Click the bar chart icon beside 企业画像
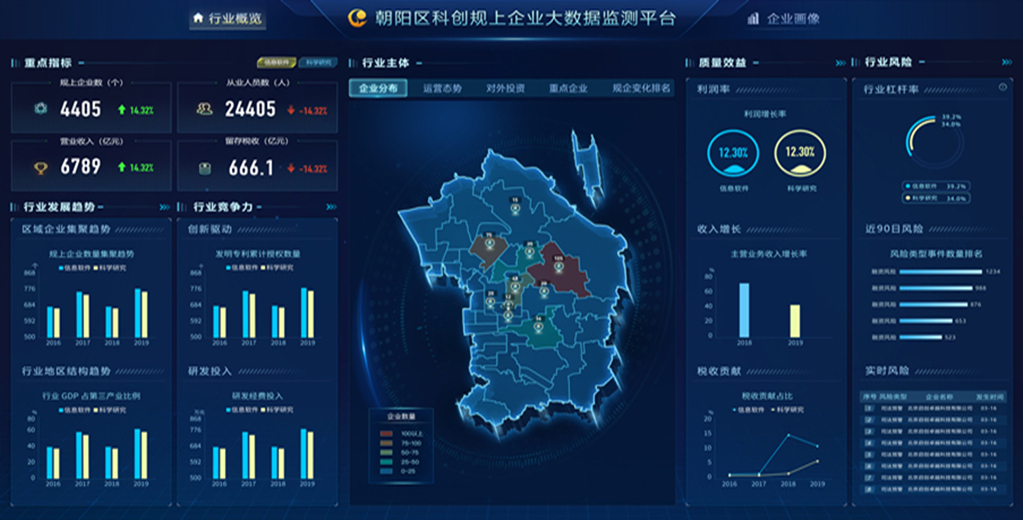Viewport: 1023px width, 520px height. [x=752, y=18]
